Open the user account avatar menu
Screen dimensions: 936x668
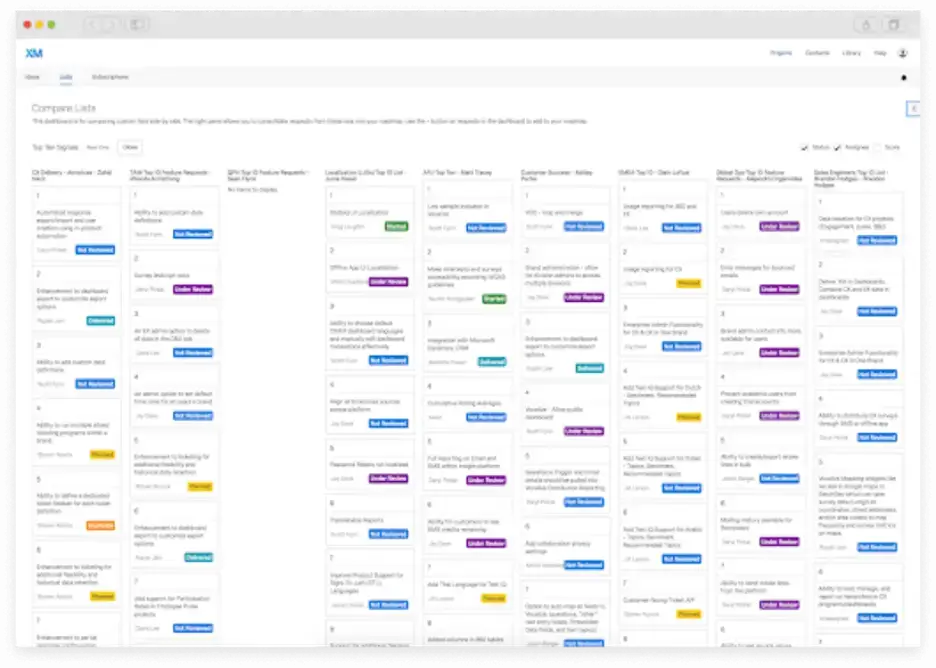(904, 53)
